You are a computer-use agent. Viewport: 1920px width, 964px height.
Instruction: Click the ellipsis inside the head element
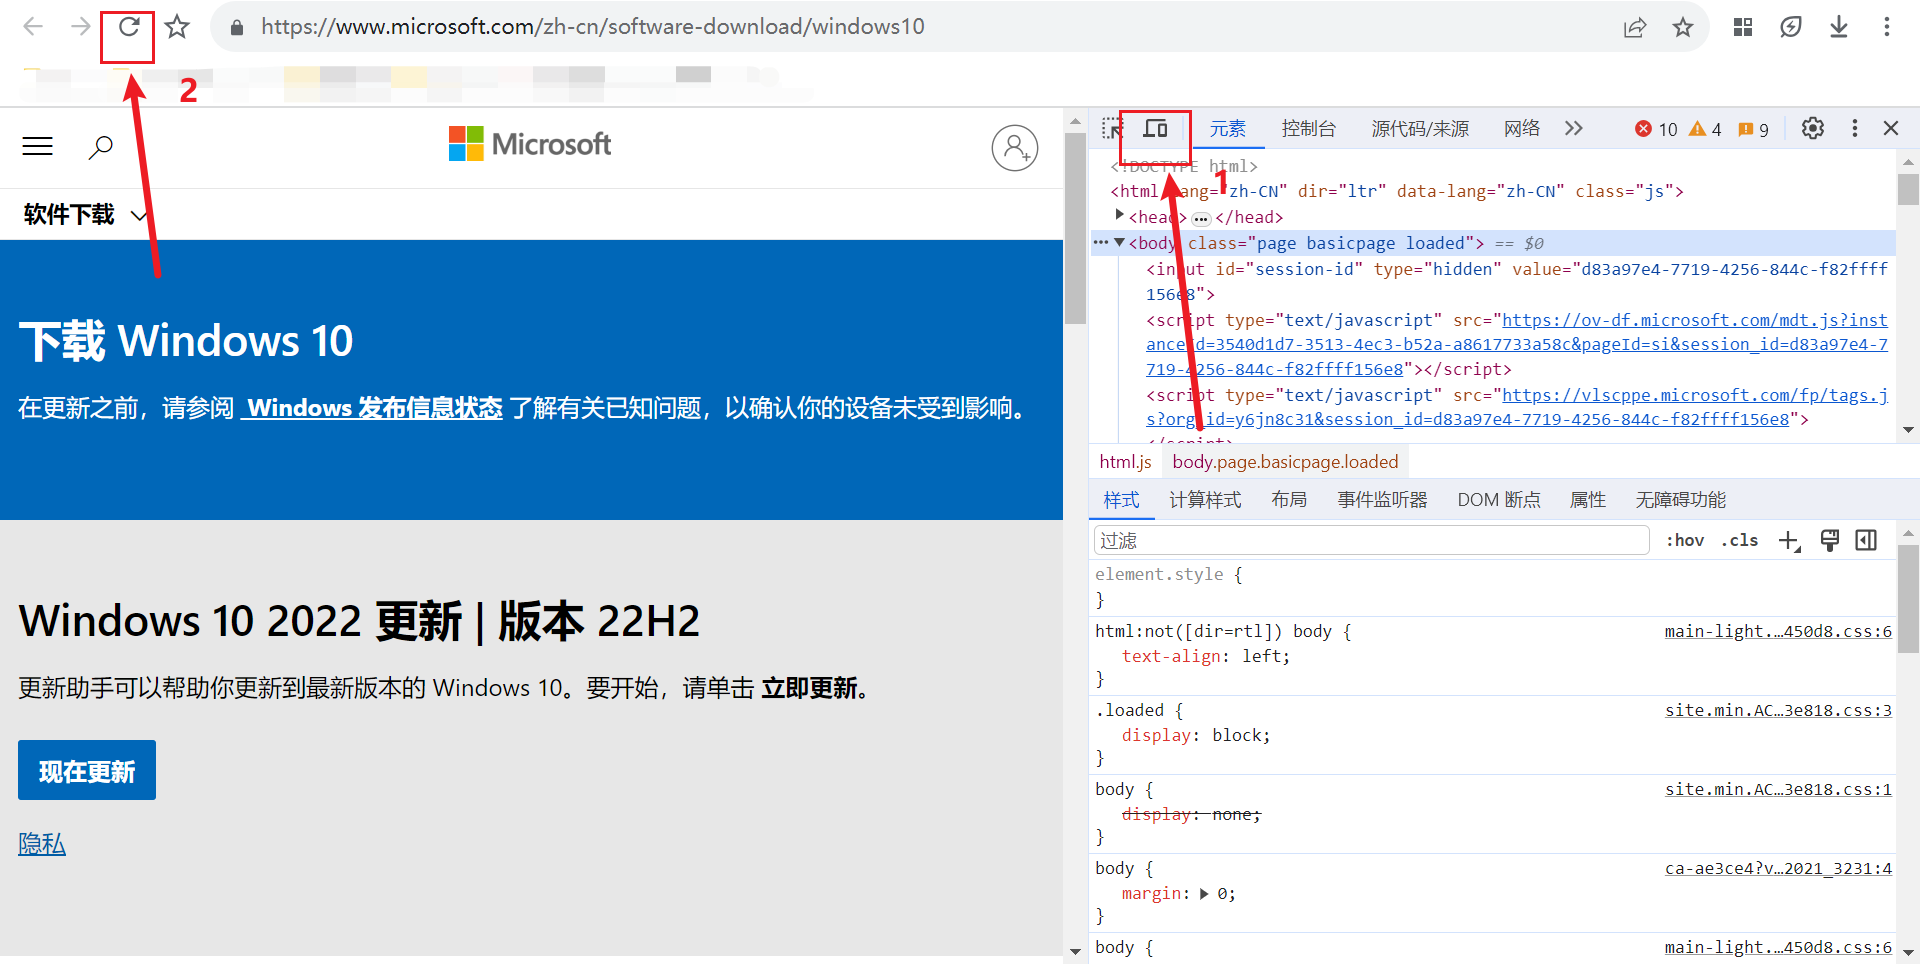[x=1201, y=219]
